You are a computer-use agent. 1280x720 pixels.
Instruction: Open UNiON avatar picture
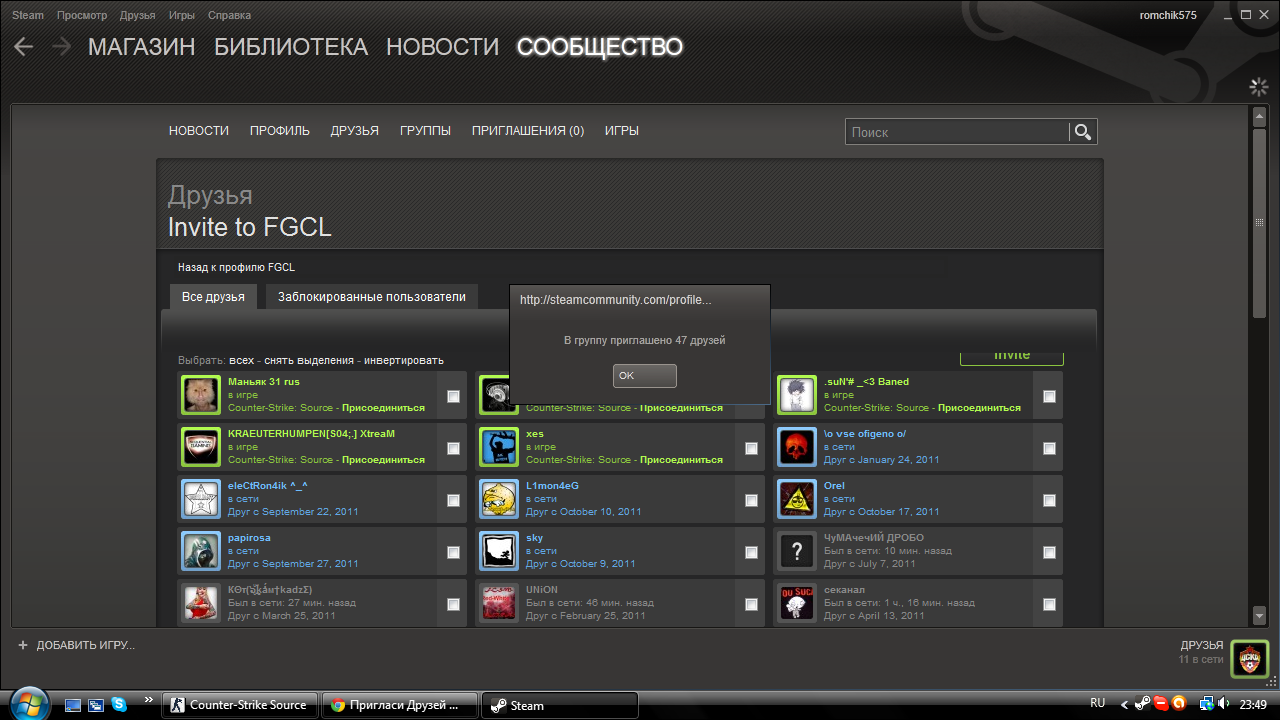point(499,603)
